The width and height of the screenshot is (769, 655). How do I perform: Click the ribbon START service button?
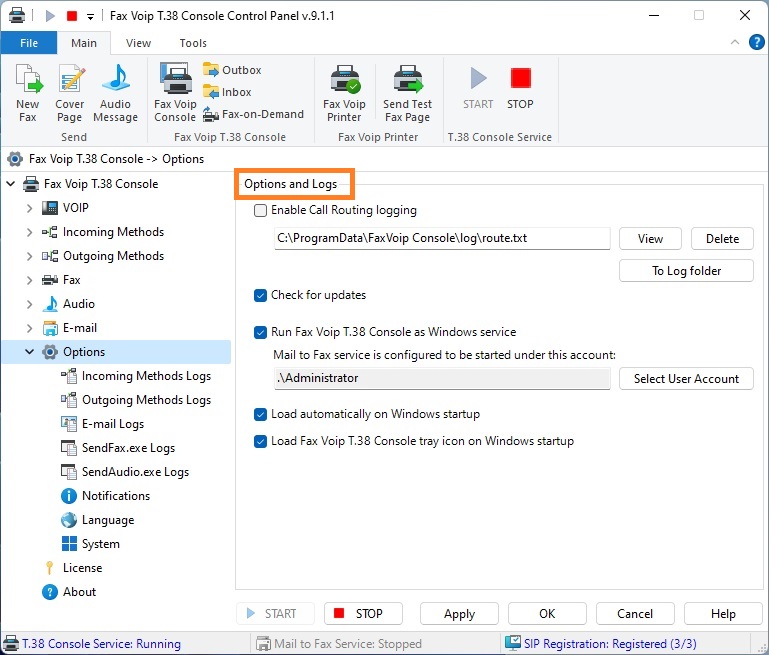pos(478,88)
